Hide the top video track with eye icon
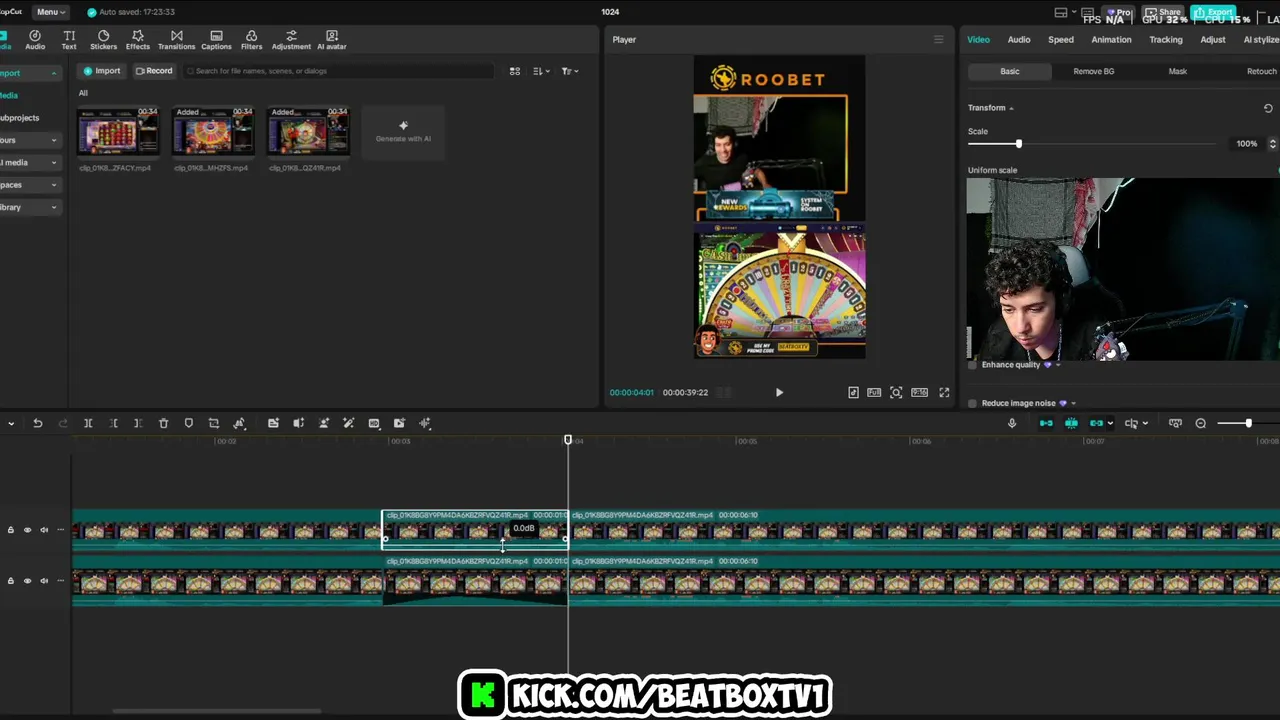1280x720 pixels. point(27,530)
